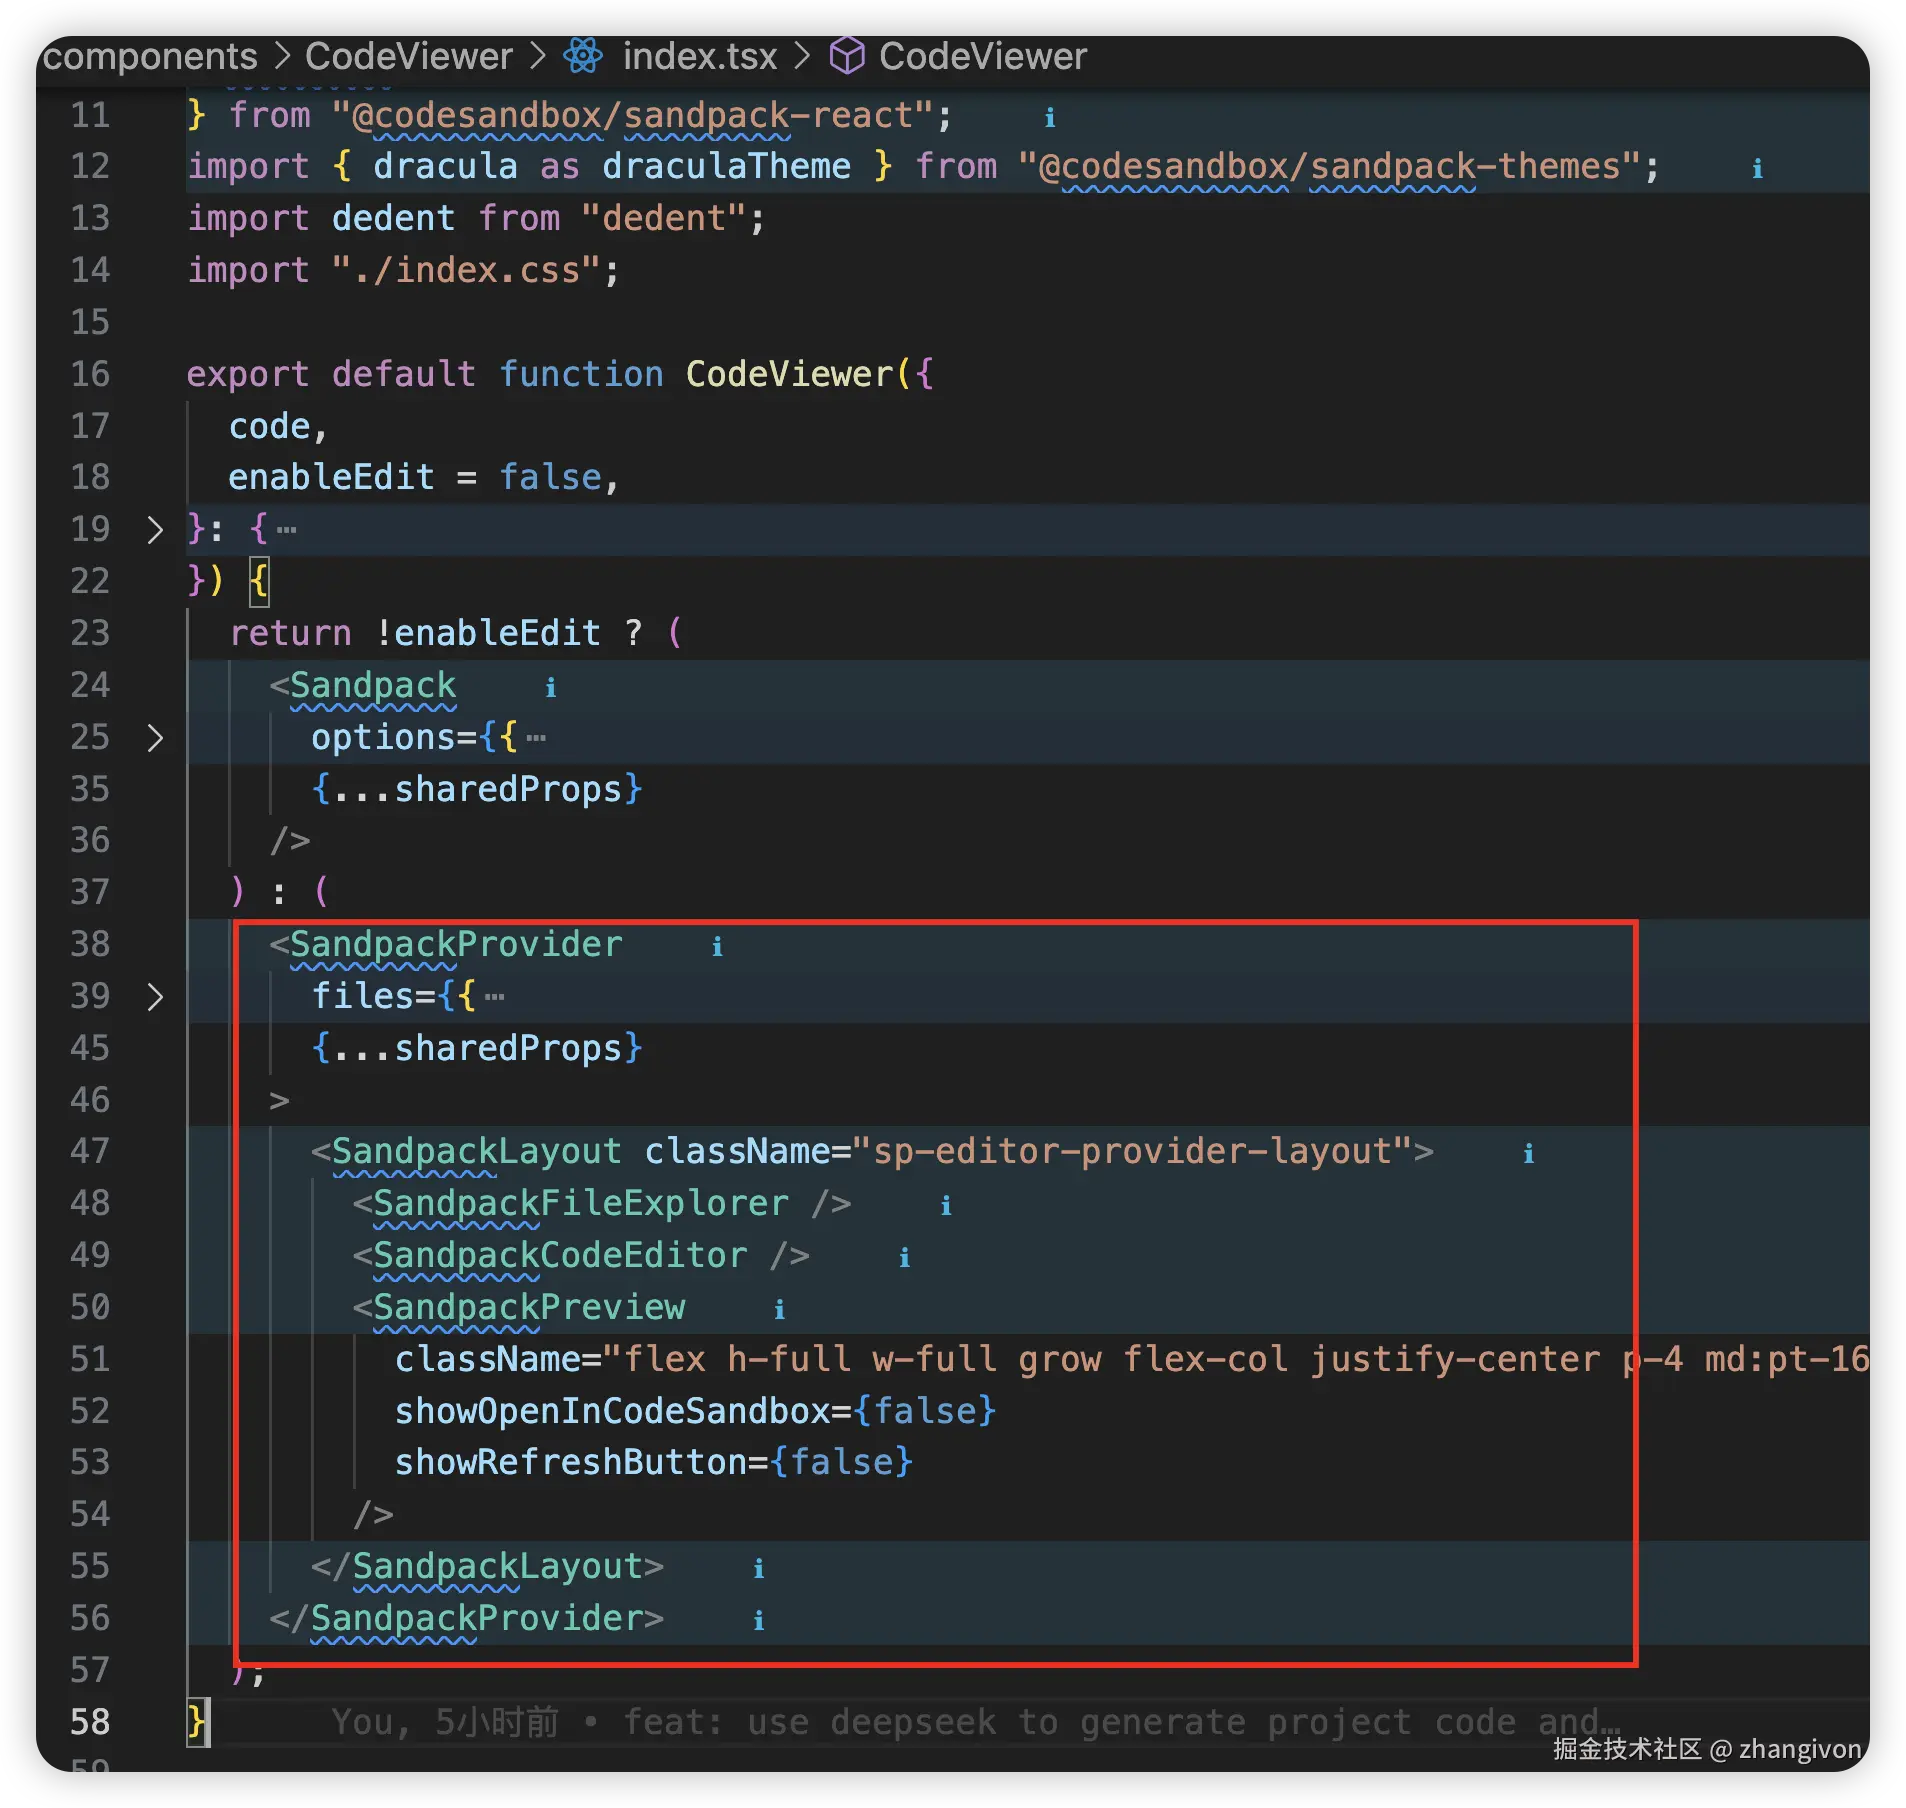Click the React file icon in the breadcrumb
Viewport: 1906px width, 1808px height.
click(583, 56)
